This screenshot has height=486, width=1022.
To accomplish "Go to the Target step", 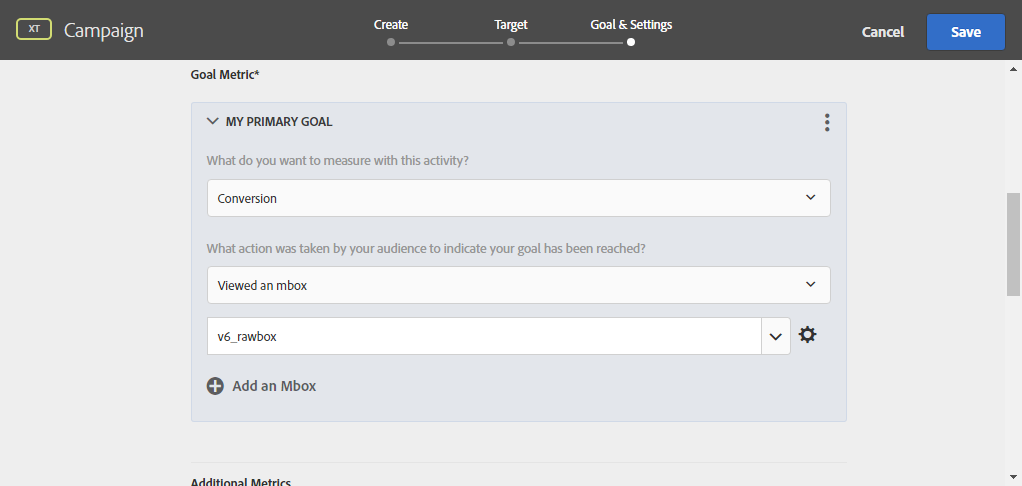I will tap(511, 25).
